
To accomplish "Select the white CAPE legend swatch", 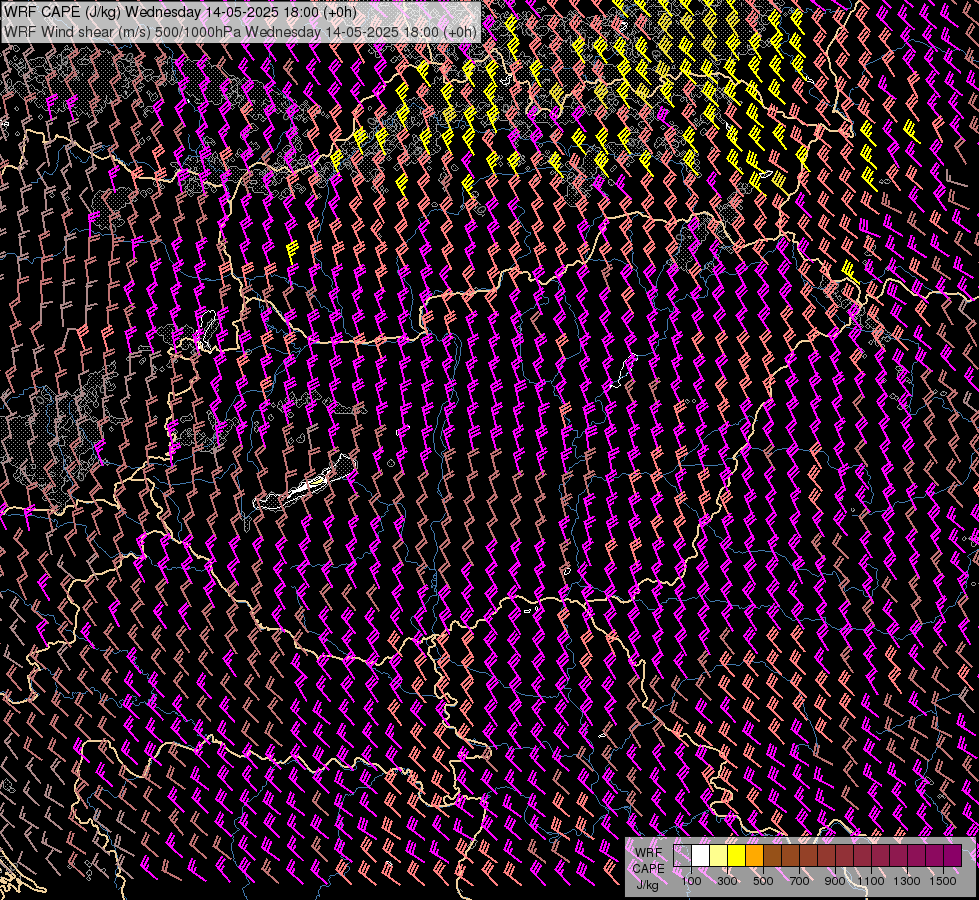I will pyautogui.click(x=701, y=856).
